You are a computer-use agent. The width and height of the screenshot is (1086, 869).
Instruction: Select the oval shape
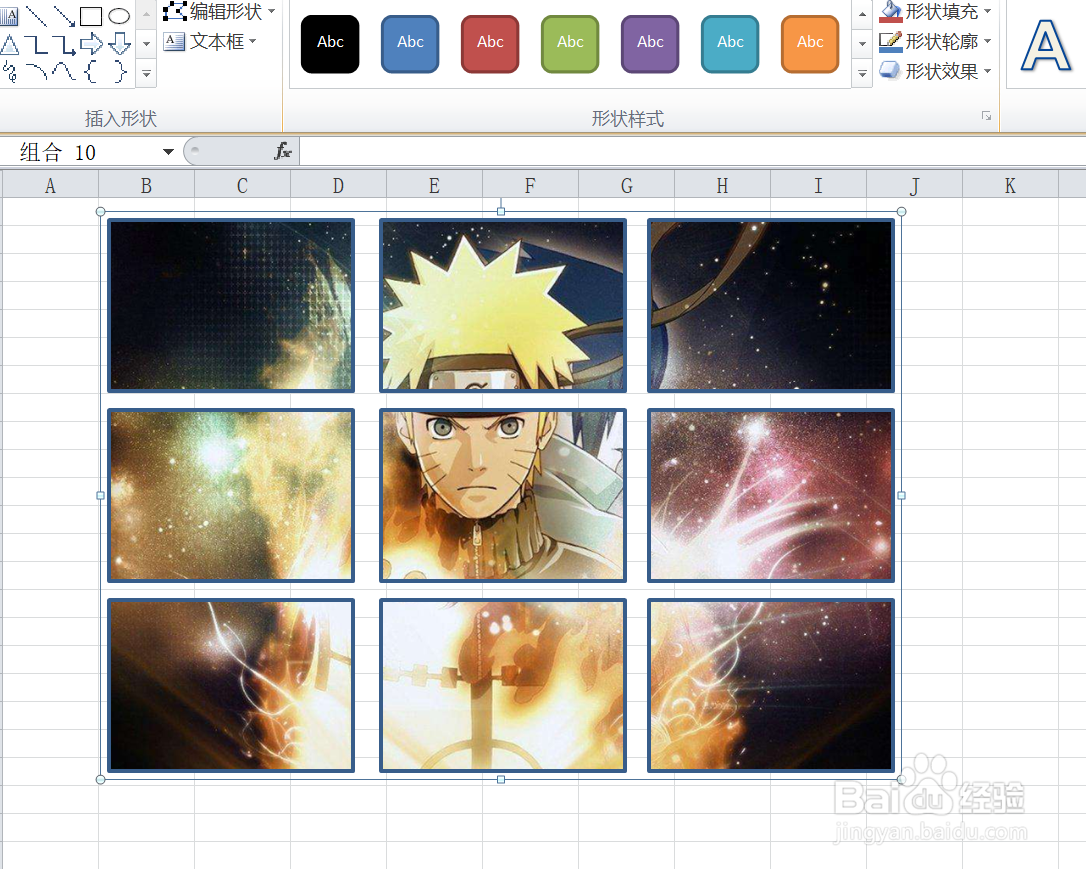coord(118,16)
